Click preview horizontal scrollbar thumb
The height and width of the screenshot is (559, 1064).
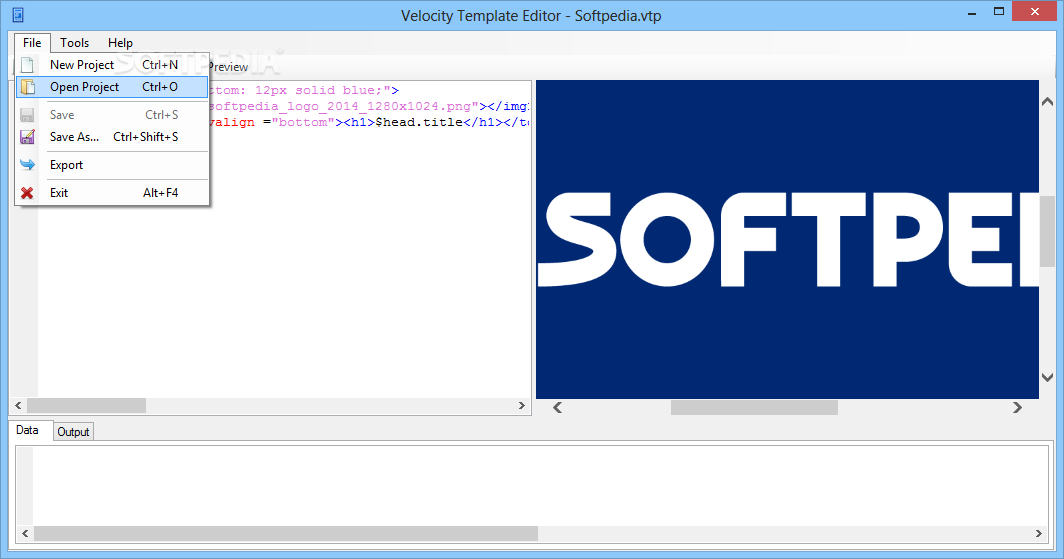point(755,408)
